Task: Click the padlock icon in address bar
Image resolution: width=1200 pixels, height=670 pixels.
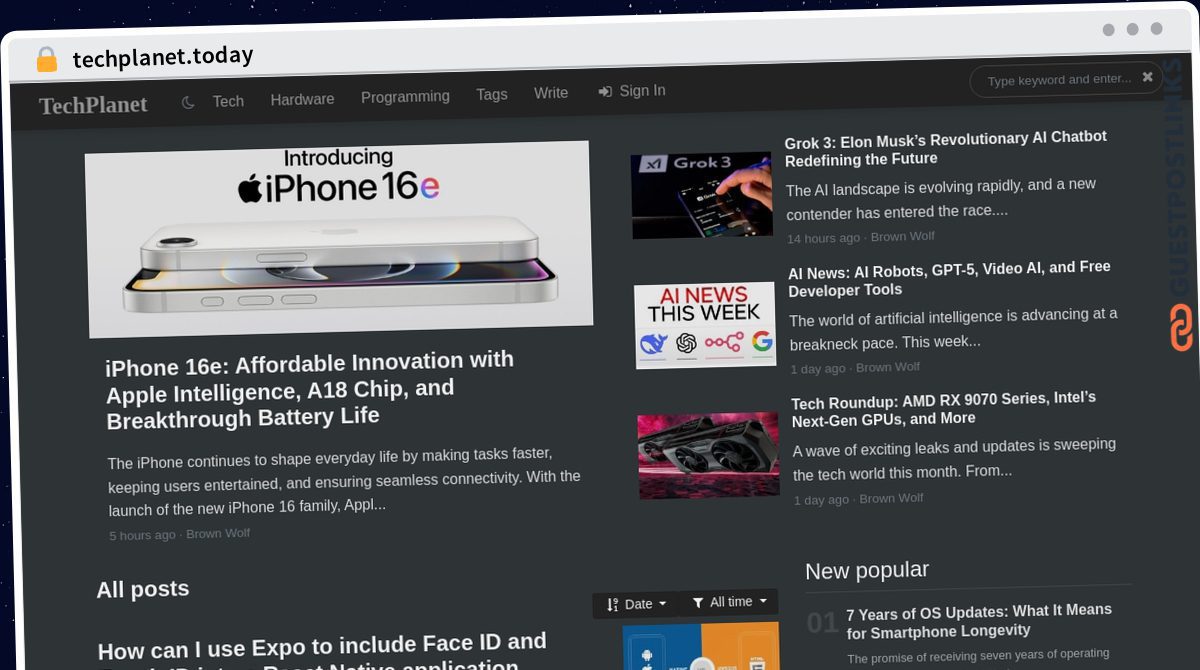Action: coord(46,60)
